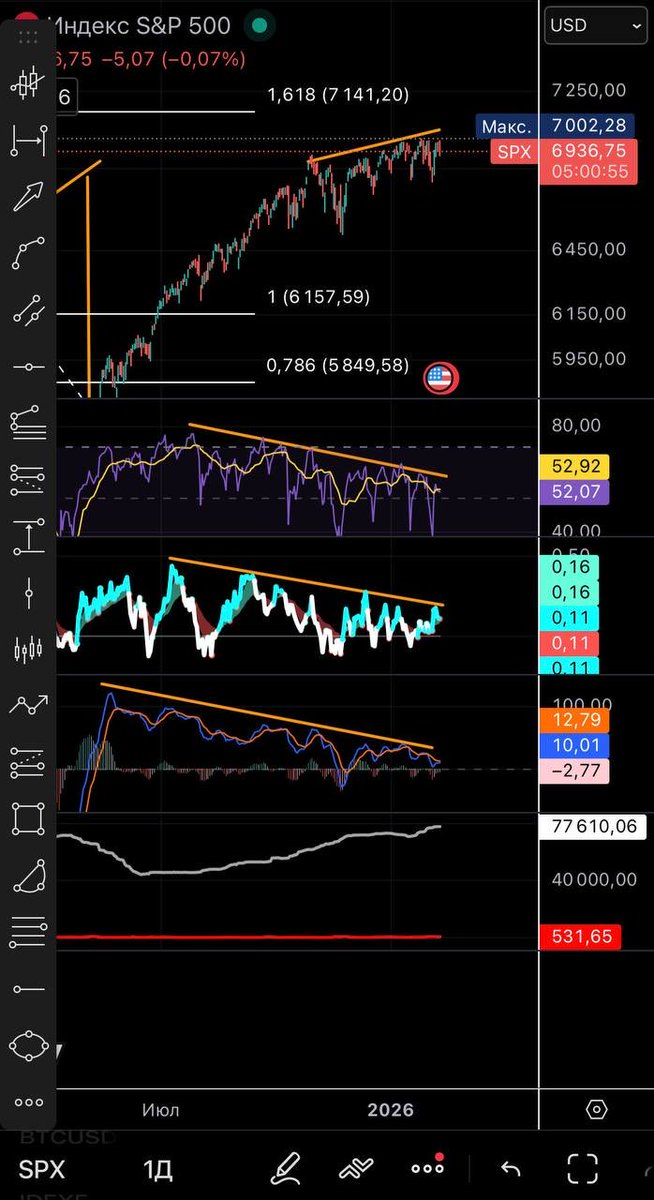This screenshot has width=654, height=1200.
Task: Tap the price change −5,07 (−0,07%) text
Action: click(x=172, y=59)
